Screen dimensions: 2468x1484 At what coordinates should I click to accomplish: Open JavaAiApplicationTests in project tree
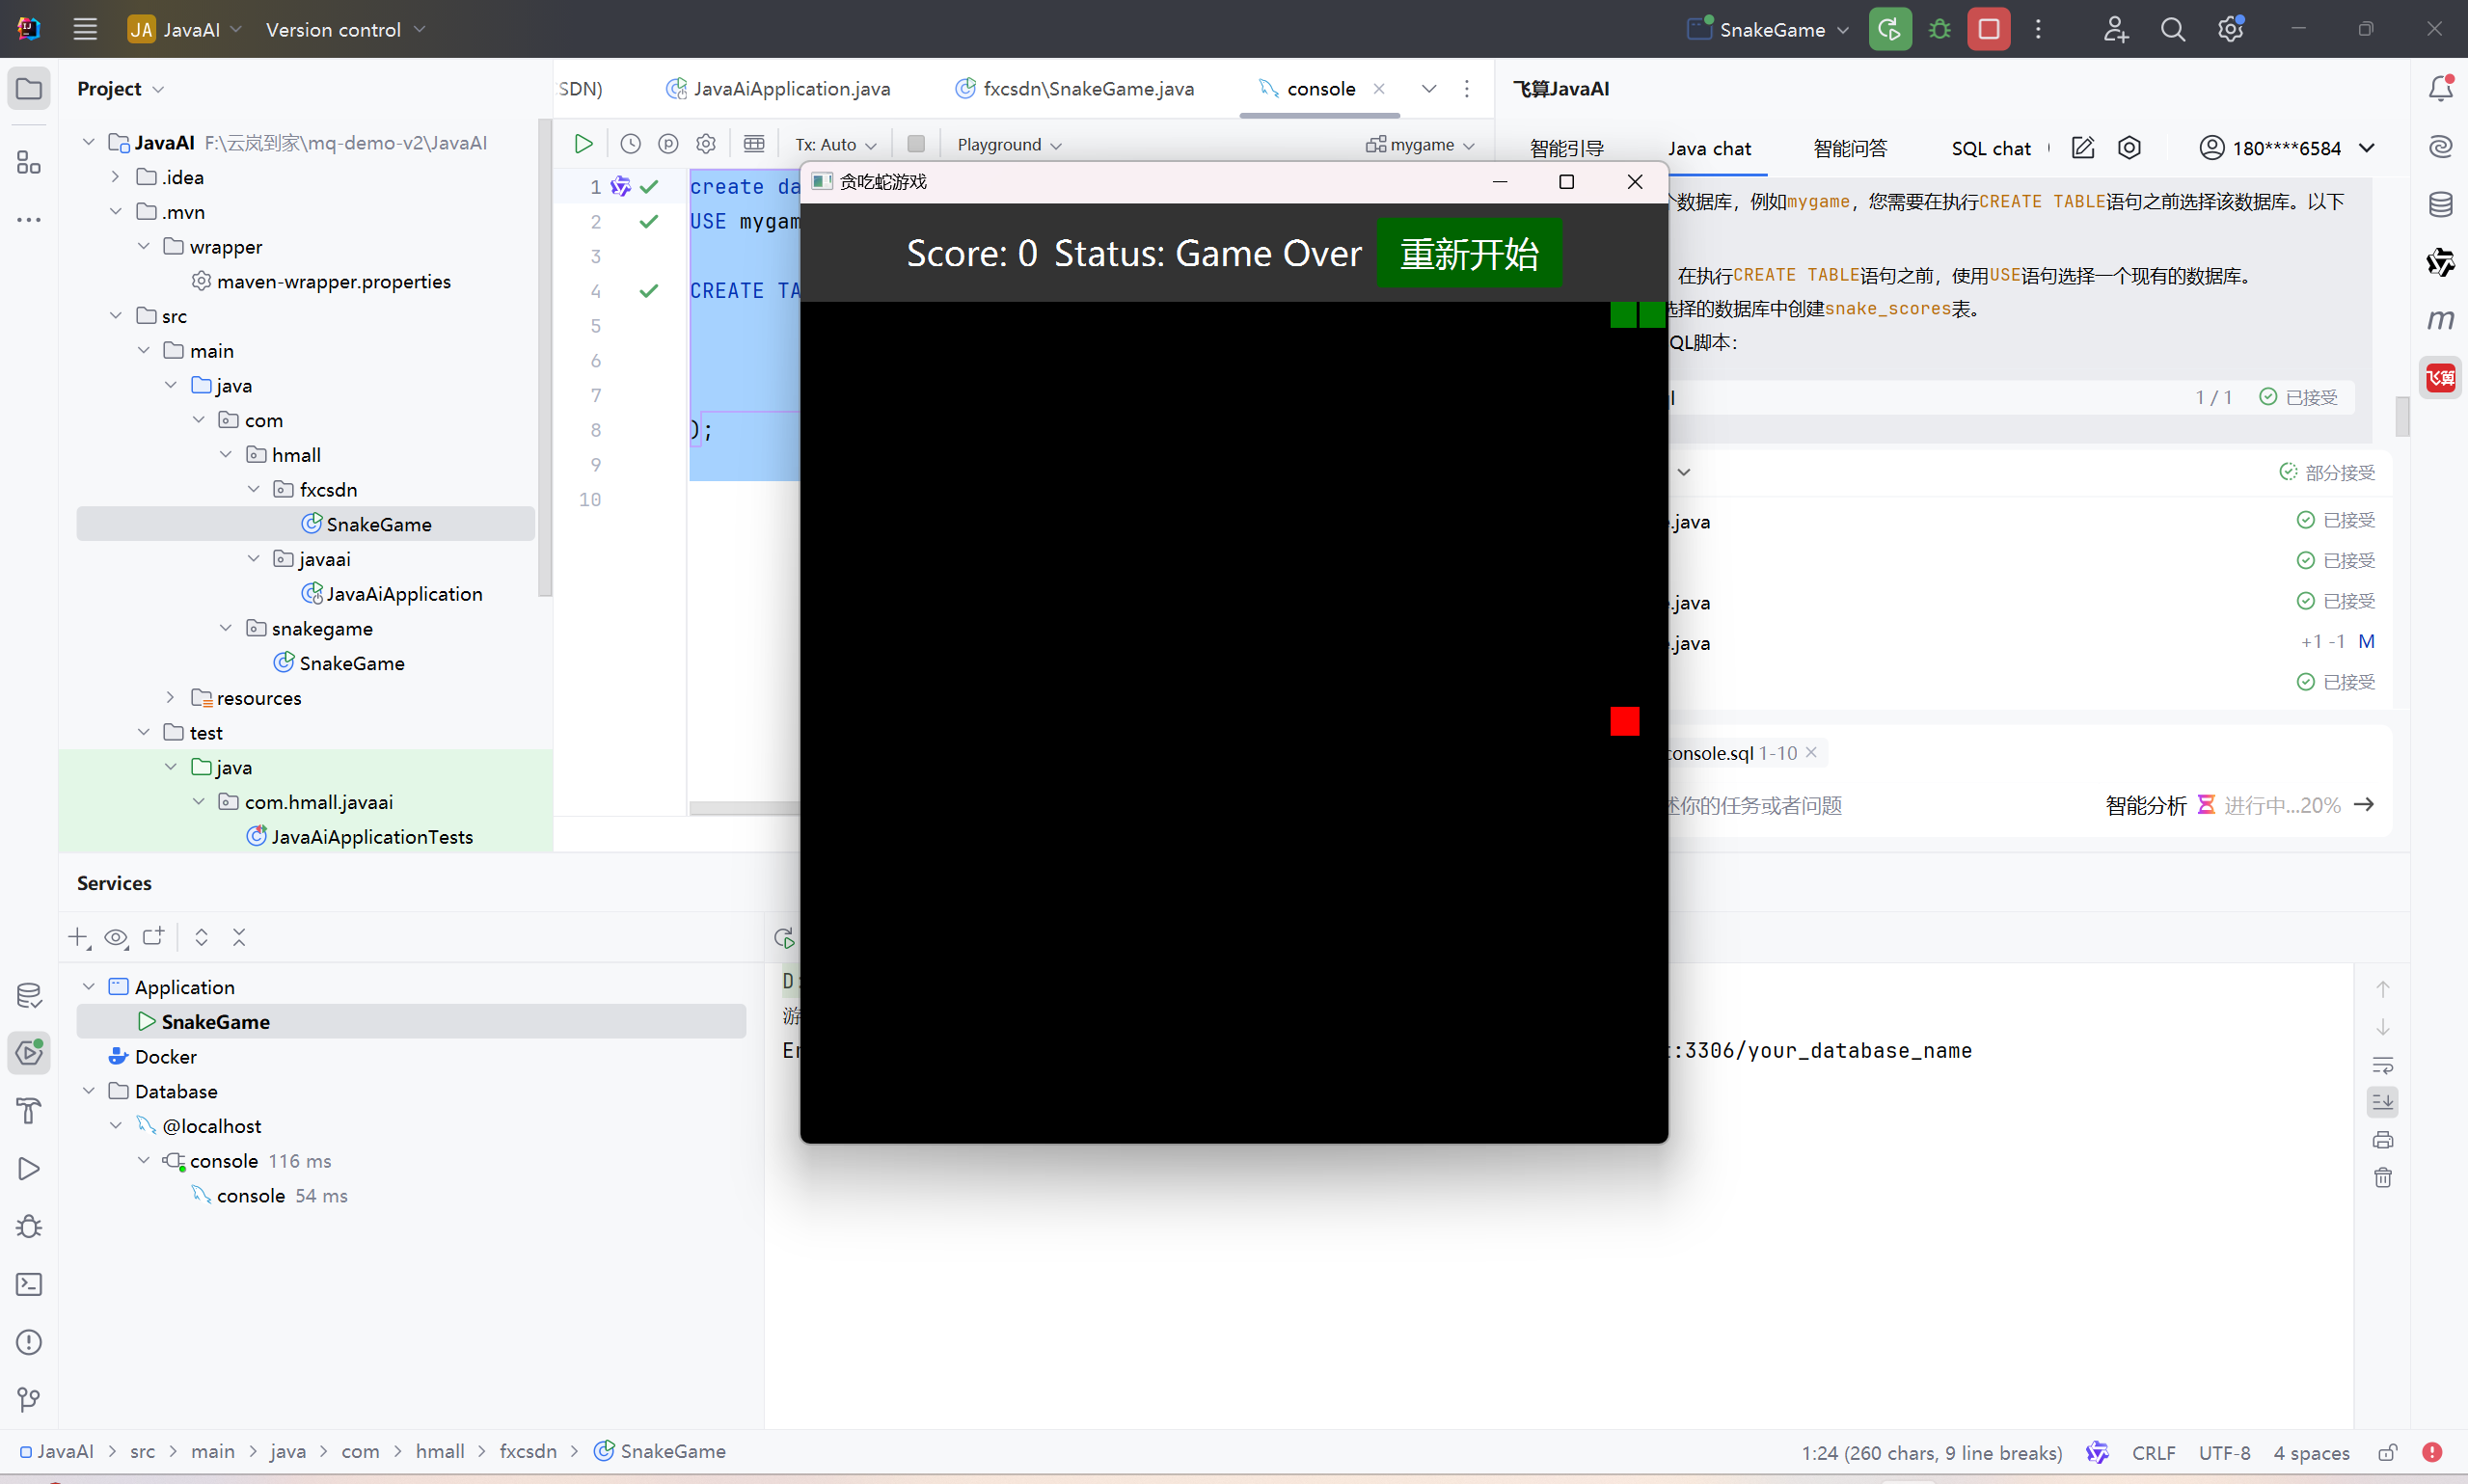(x=371, y=837)
